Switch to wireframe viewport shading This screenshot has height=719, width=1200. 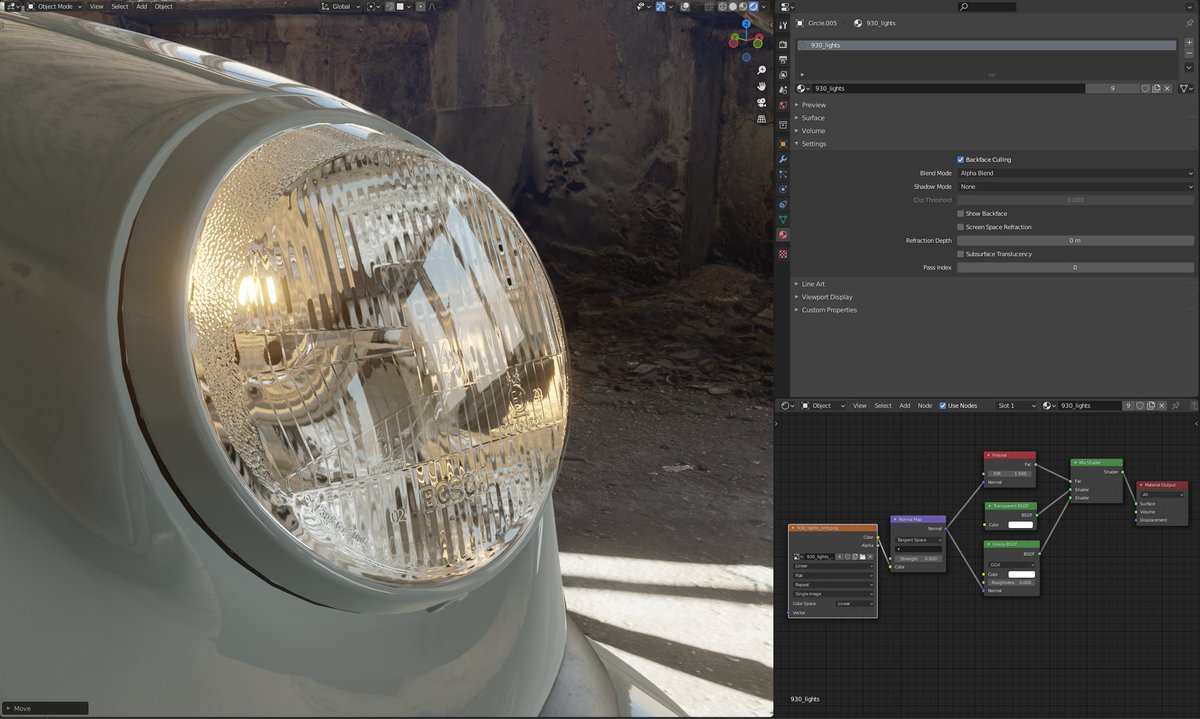coord(723,7)
